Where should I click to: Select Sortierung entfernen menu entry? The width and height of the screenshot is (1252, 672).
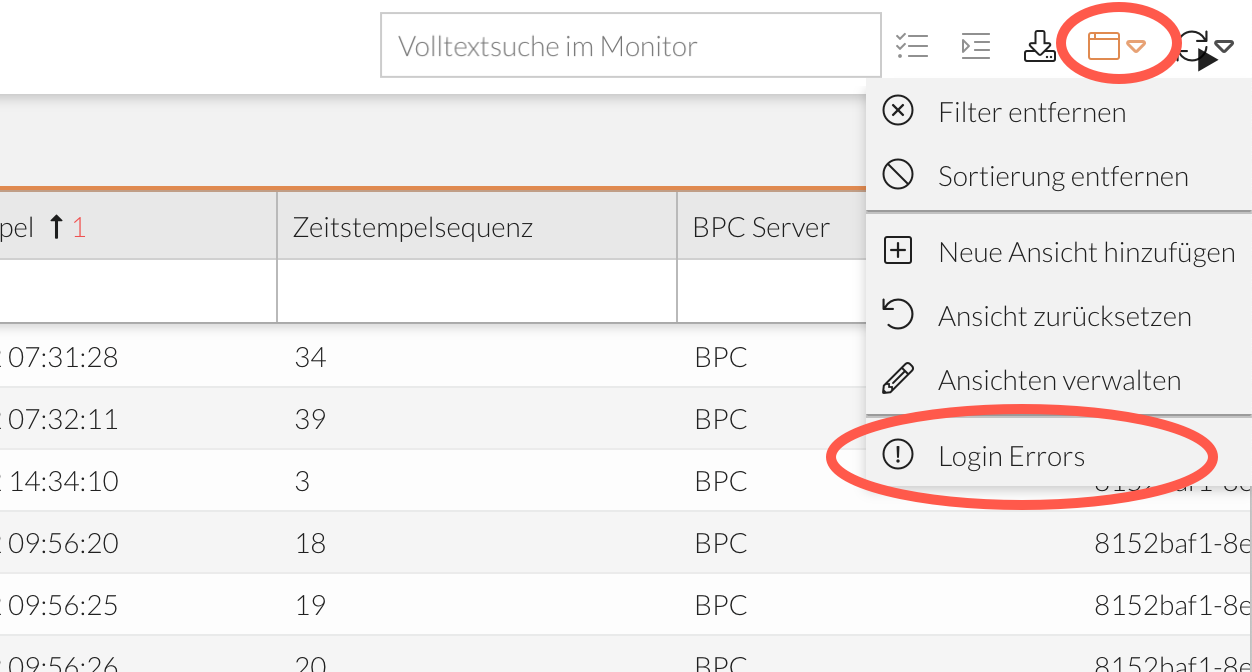pos(1063,175)
